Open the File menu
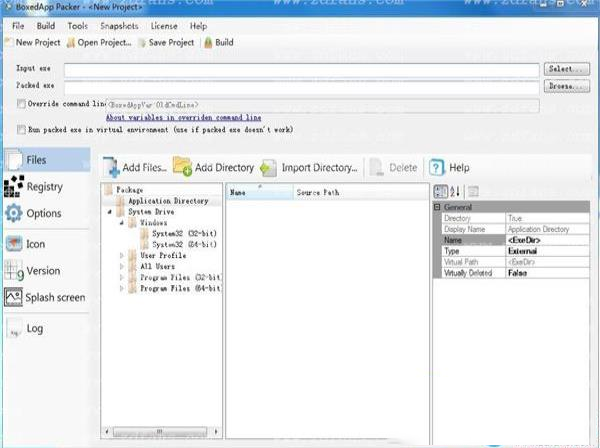 pos(18,26)
